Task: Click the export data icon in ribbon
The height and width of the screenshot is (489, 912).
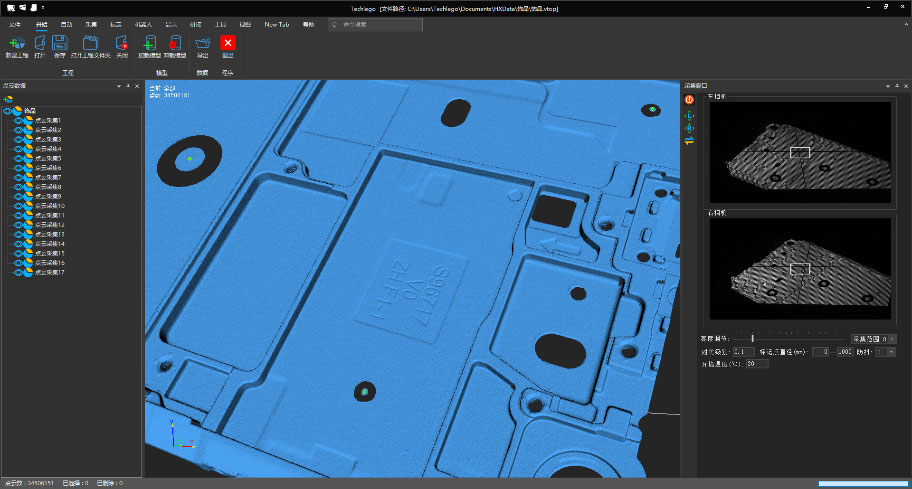Action: (203, 44)
